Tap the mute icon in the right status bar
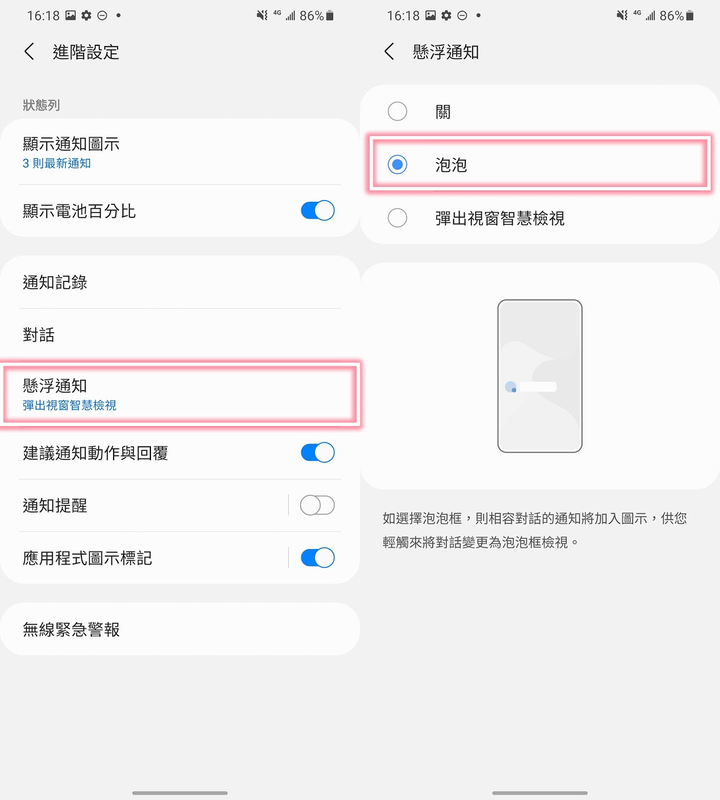Screen dimensions: 720x800 (x=259, y=14)
